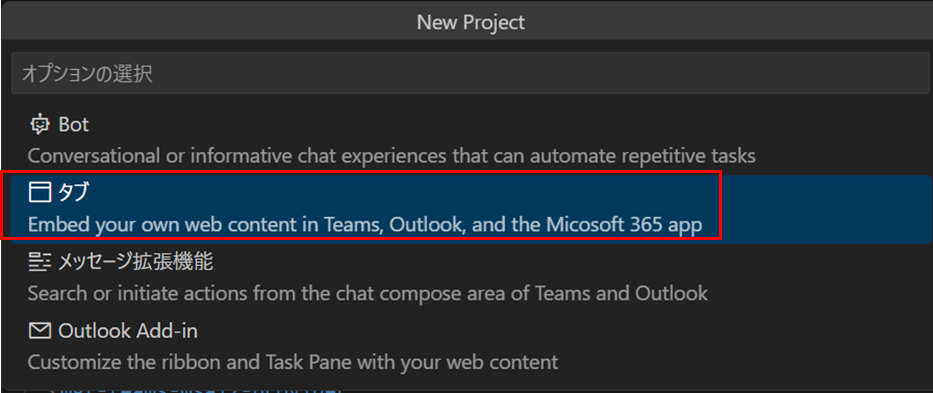Click the メッセージ拡張機能 row's empty right area
The image size is (933, 393).
coord(821,279)
